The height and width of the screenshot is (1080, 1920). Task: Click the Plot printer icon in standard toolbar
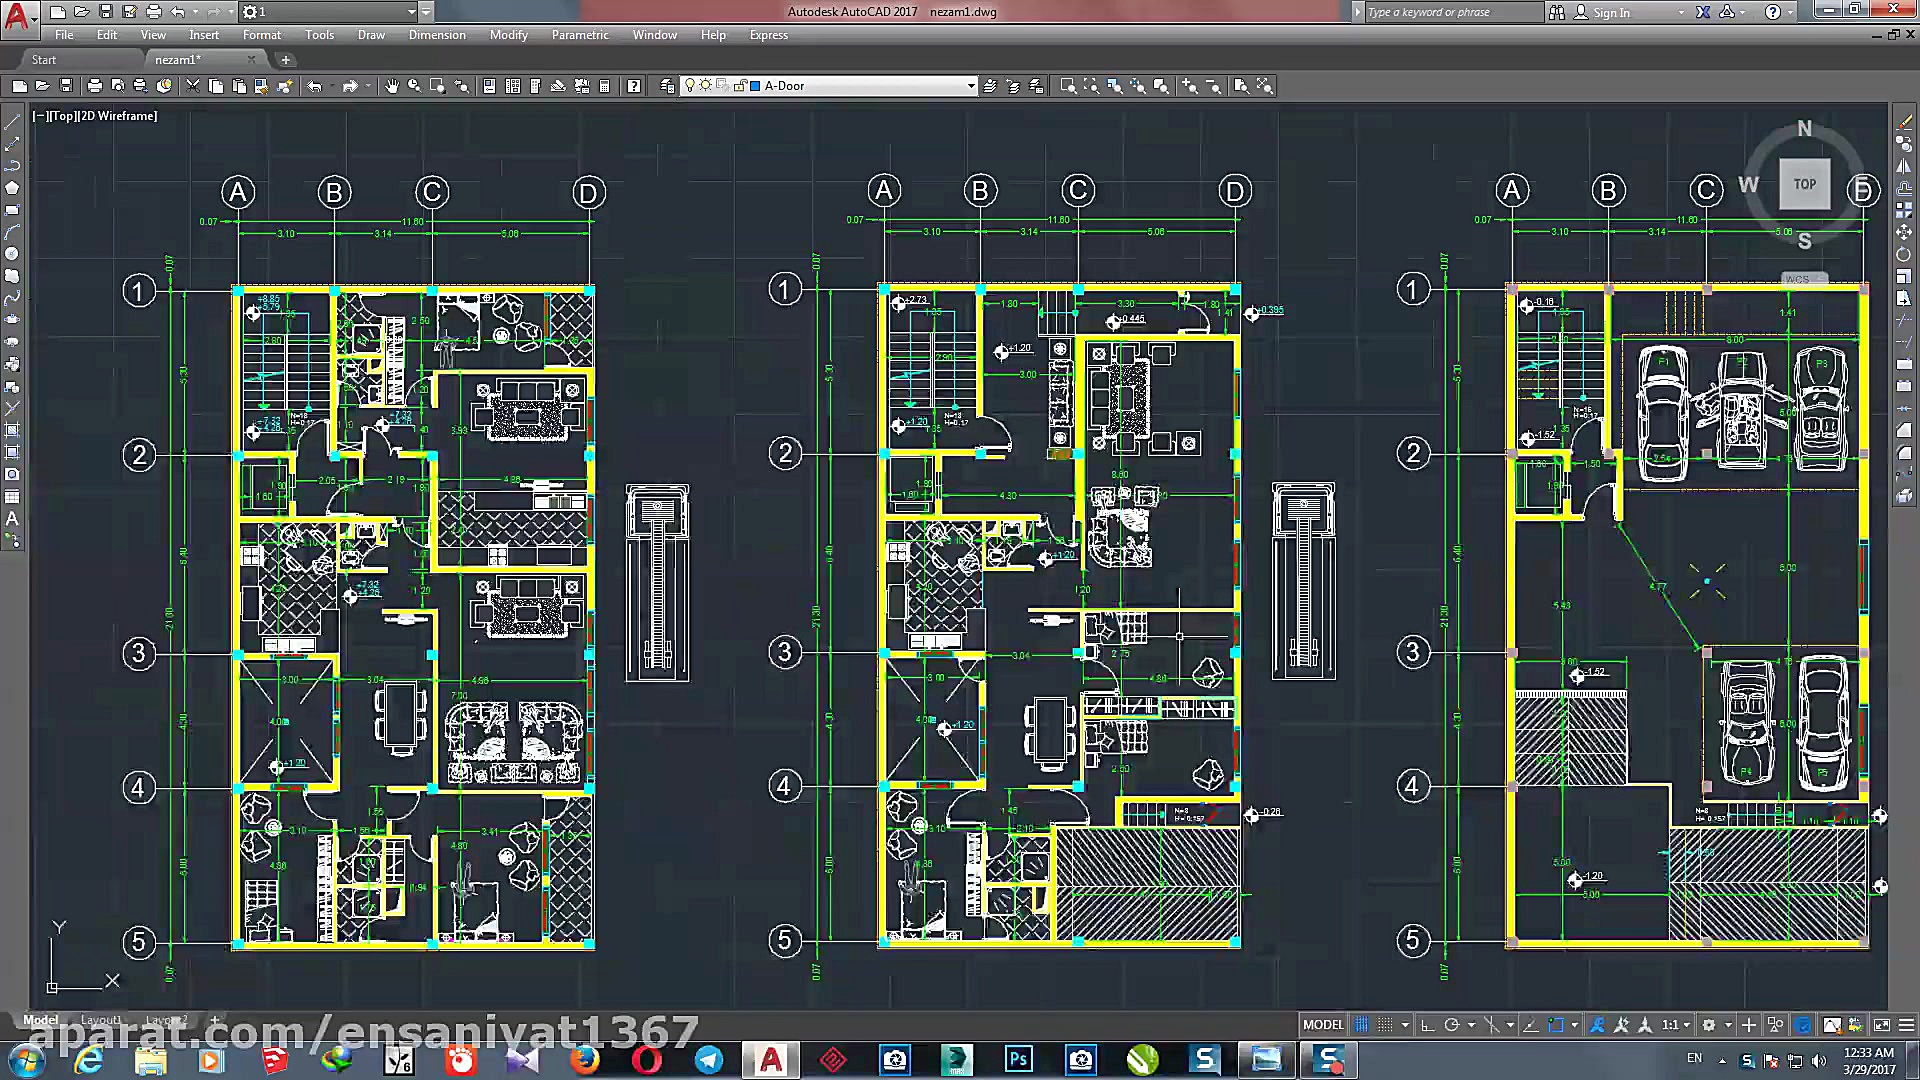pyautogui.click(x=95, y=86)
